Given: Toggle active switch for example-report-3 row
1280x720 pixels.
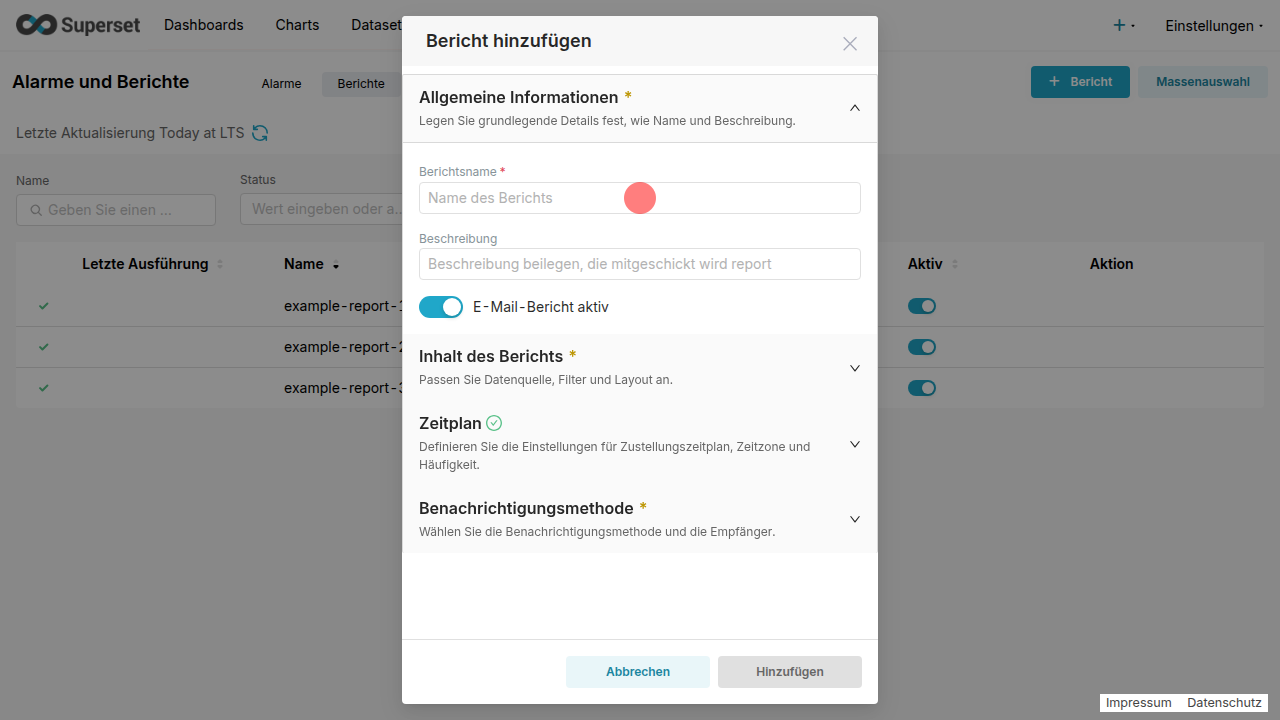Looking at the screenshot, I should click(x=921, y=388).
